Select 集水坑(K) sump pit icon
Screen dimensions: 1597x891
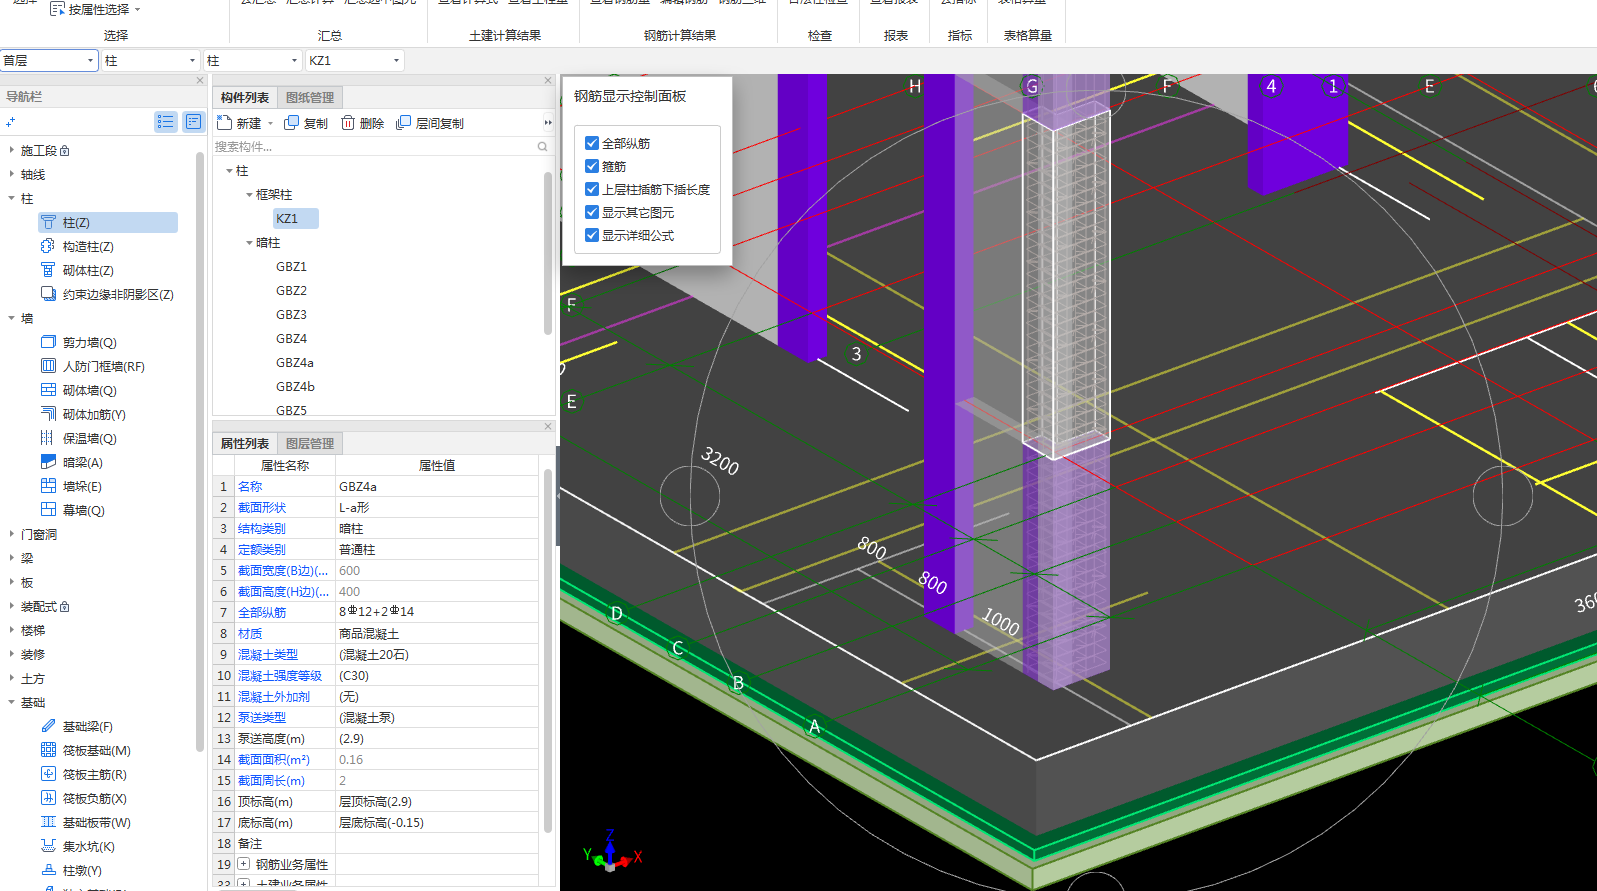pos(48,846)
